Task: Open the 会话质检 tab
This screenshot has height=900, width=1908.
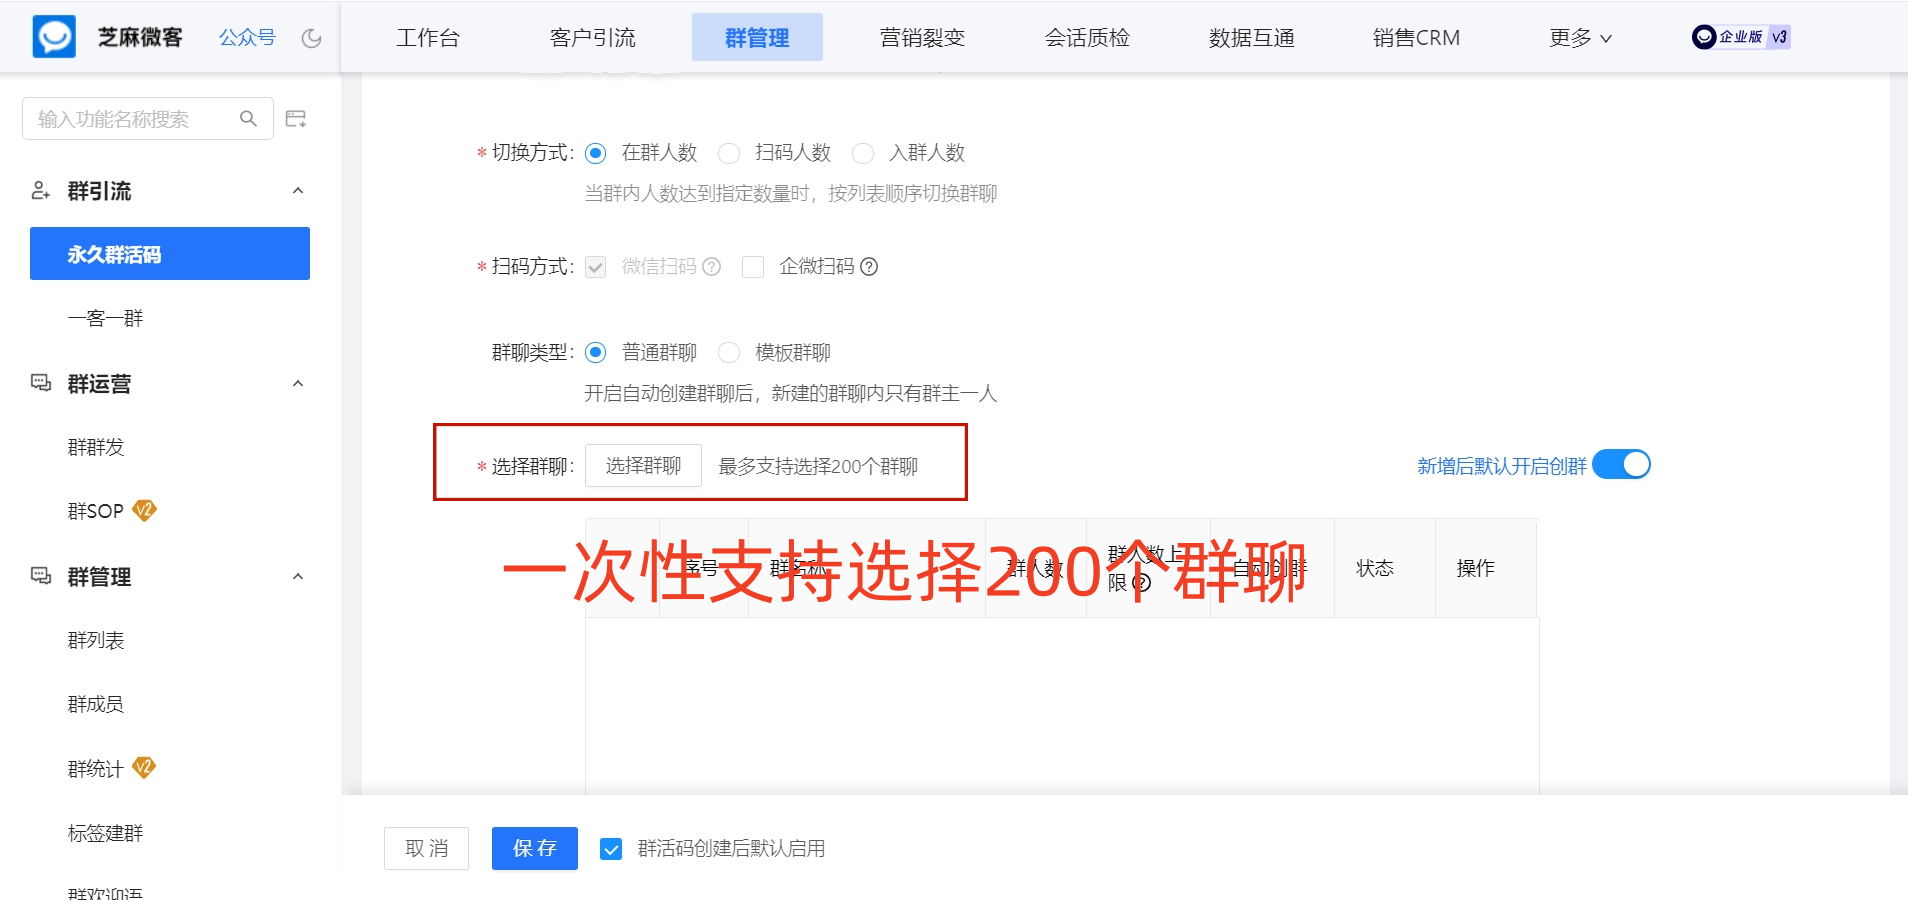Action: (x=1087, y=38)
